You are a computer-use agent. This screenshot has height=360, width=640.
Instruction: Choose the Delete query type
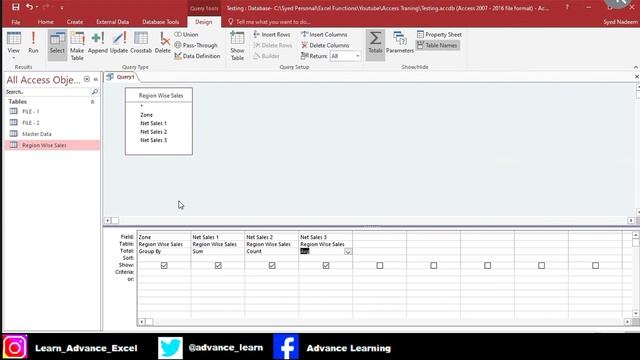162,43
